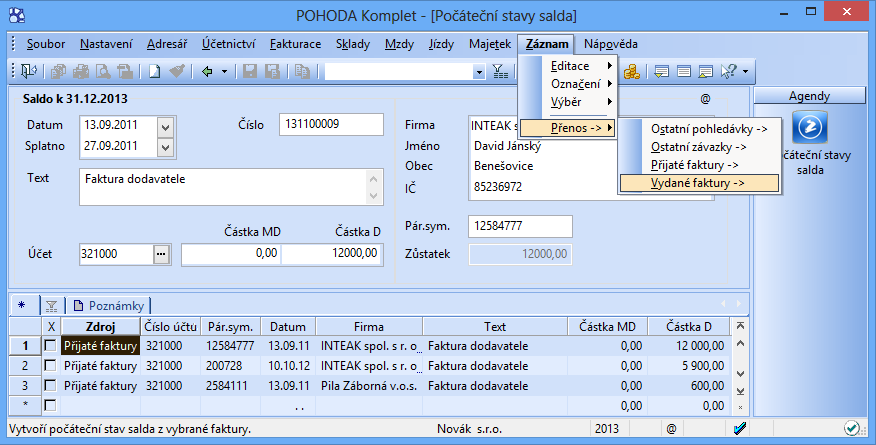Click the Agendy panel header button

tap(810, 96)
